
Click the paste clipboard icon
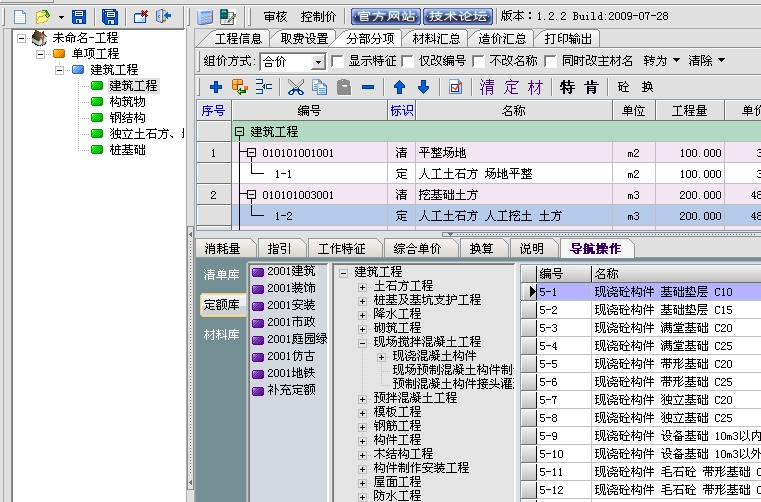344,87
